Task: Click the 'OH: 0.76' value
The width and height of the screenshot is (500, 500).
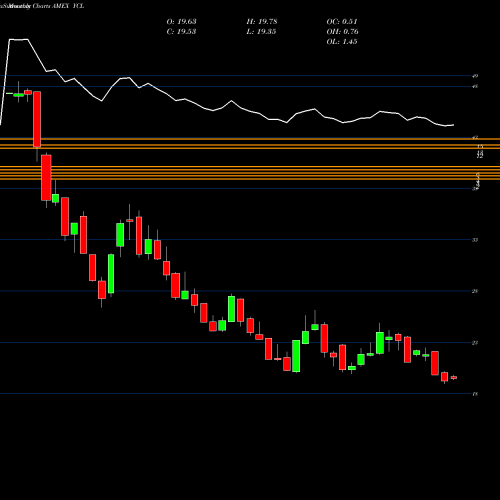Action: click(342, 32)
